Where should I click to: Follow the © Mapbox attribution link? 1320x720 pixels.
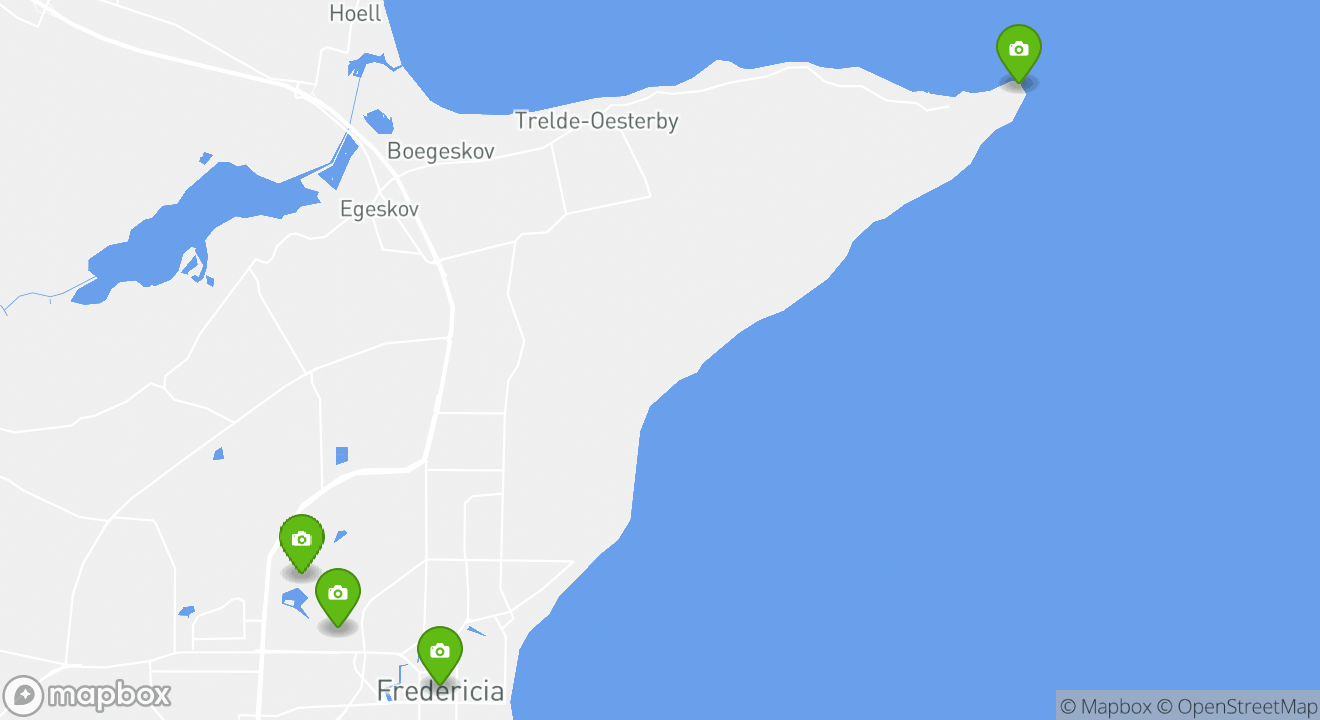1105,706
